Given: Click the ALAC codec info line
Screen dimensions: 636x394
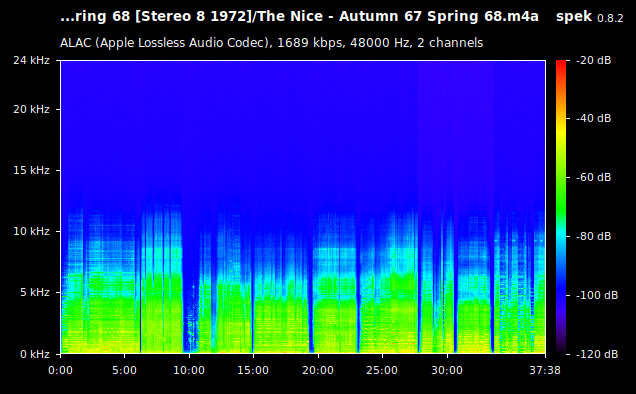Looking at the screenshot, I should coord(271,43).
